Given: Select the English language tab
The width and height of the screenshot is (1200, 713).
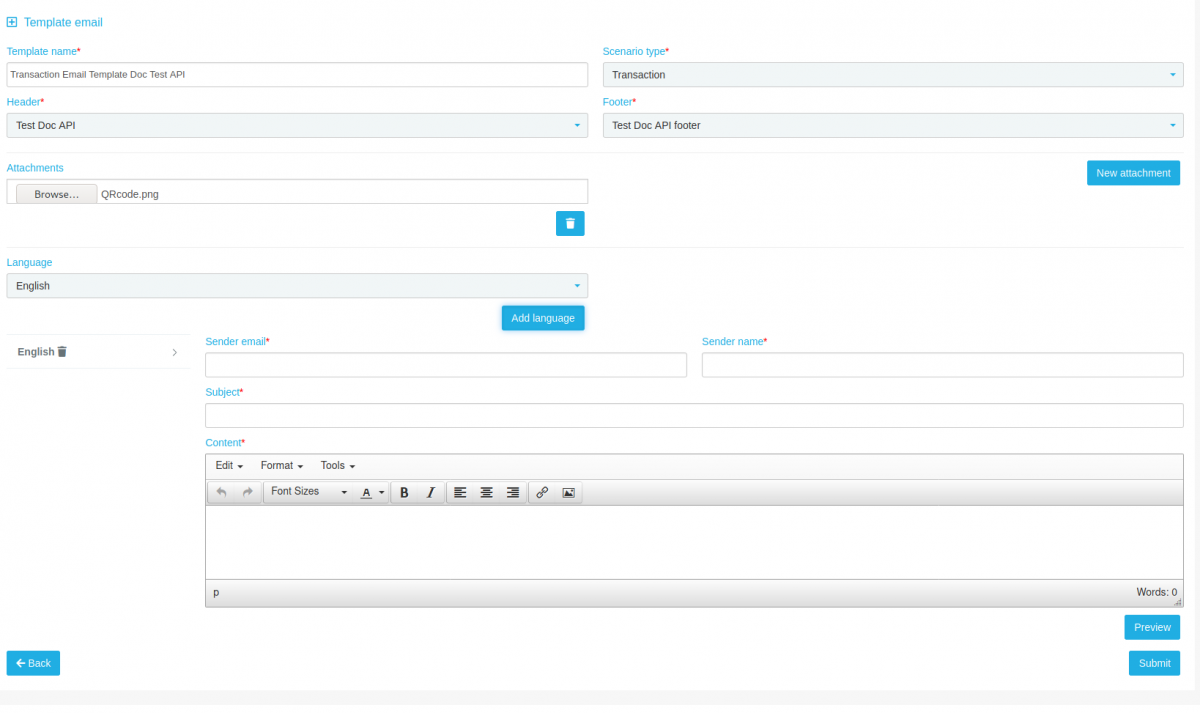Looking at the screenshot, I should (x=98, y=352).
